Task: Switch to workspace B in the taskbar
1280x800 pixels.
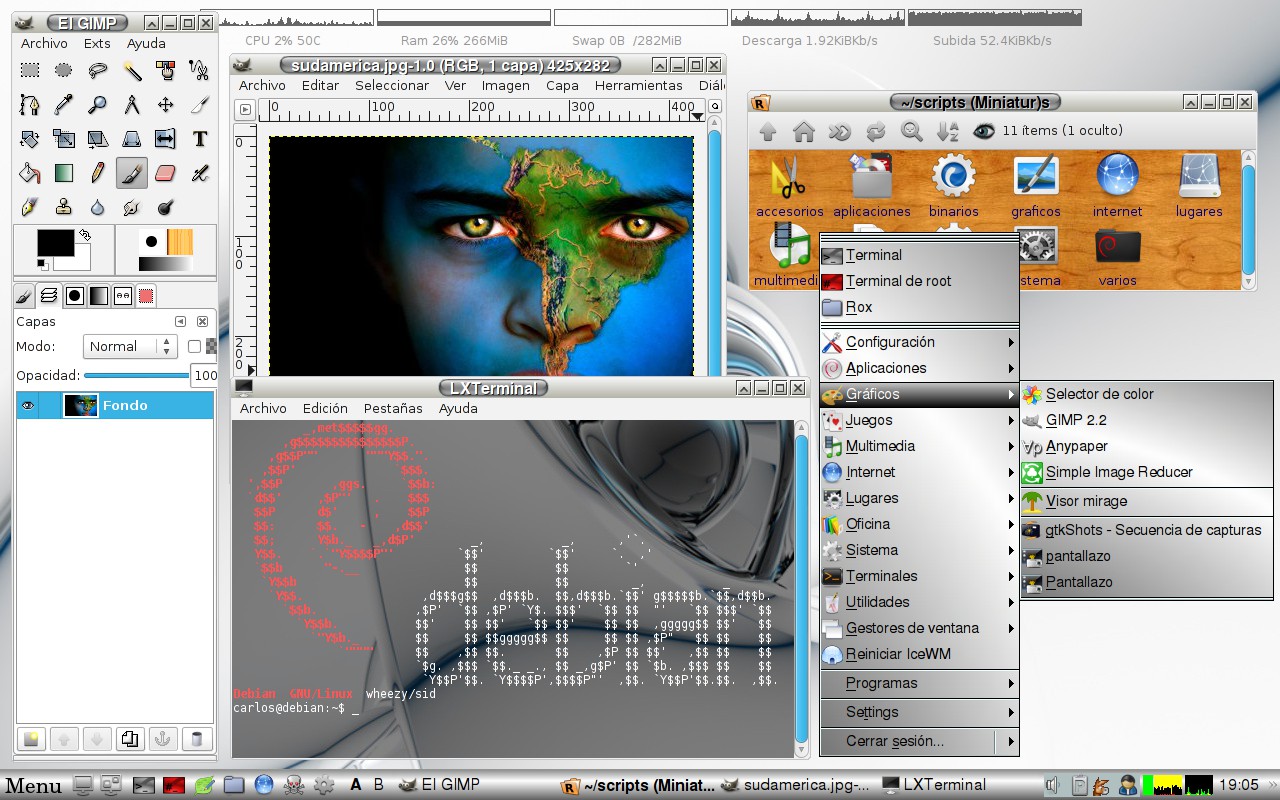Action: click(x=378, y=785)
